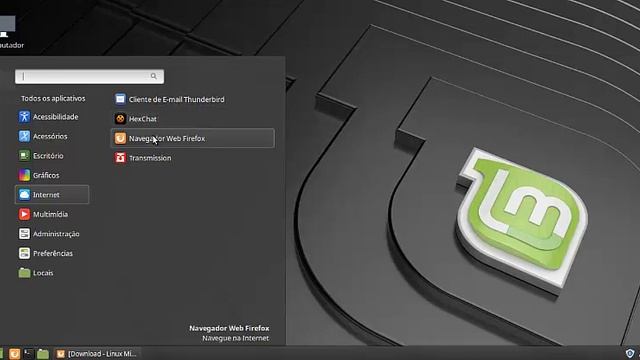Click the Multimídia play icon

pos(24,214)
